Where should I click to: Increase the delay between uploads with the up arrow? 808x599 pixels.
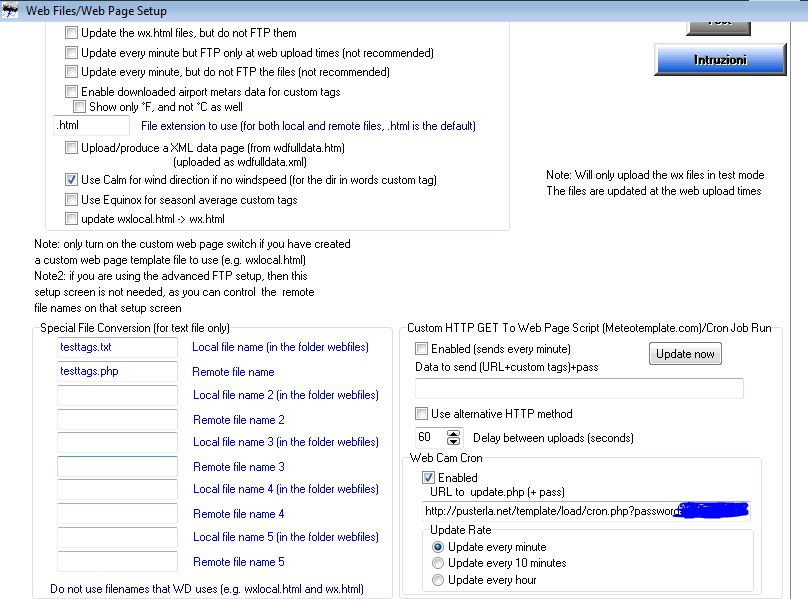453,434
